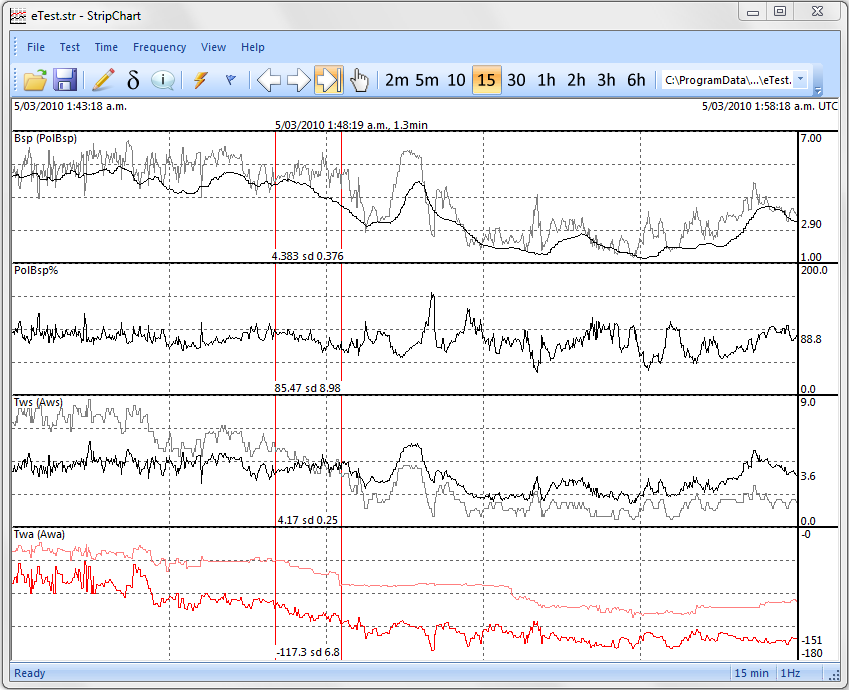This screenshot has width=849, height=690.
Task: Open the Frequency menu
Action: tap(159, 47)
